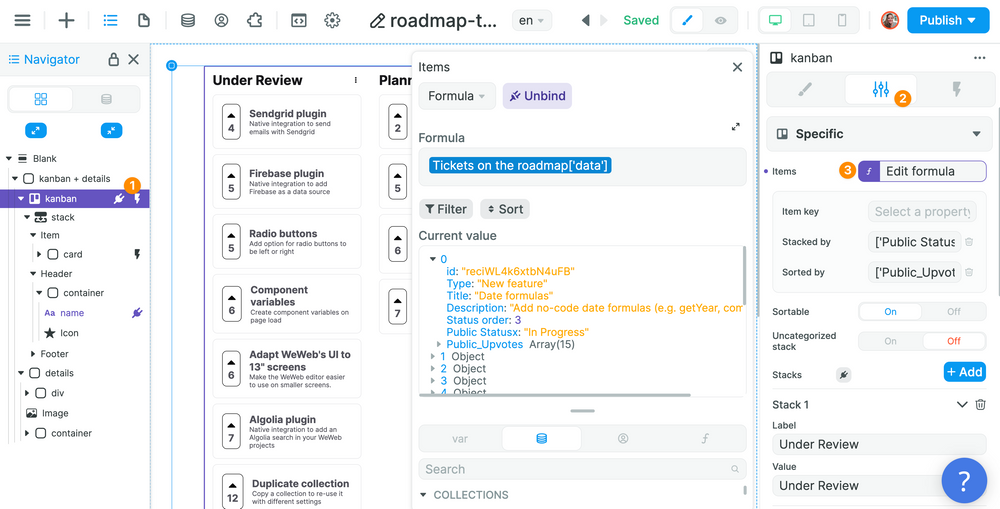This screenshot has height=509, width=1000.
Task: Delete Stack 1 with the trash icon
Action: point(980,405)
